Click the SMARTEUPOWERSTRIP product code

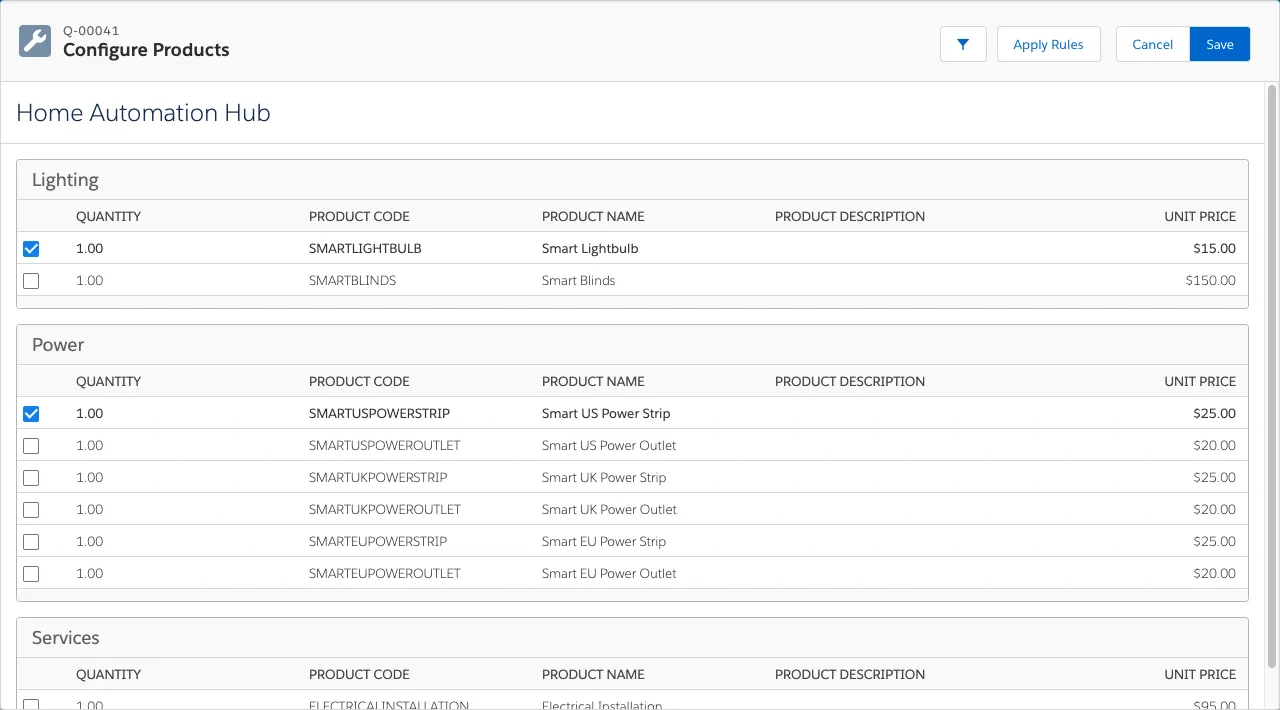(x=378, y=541)
